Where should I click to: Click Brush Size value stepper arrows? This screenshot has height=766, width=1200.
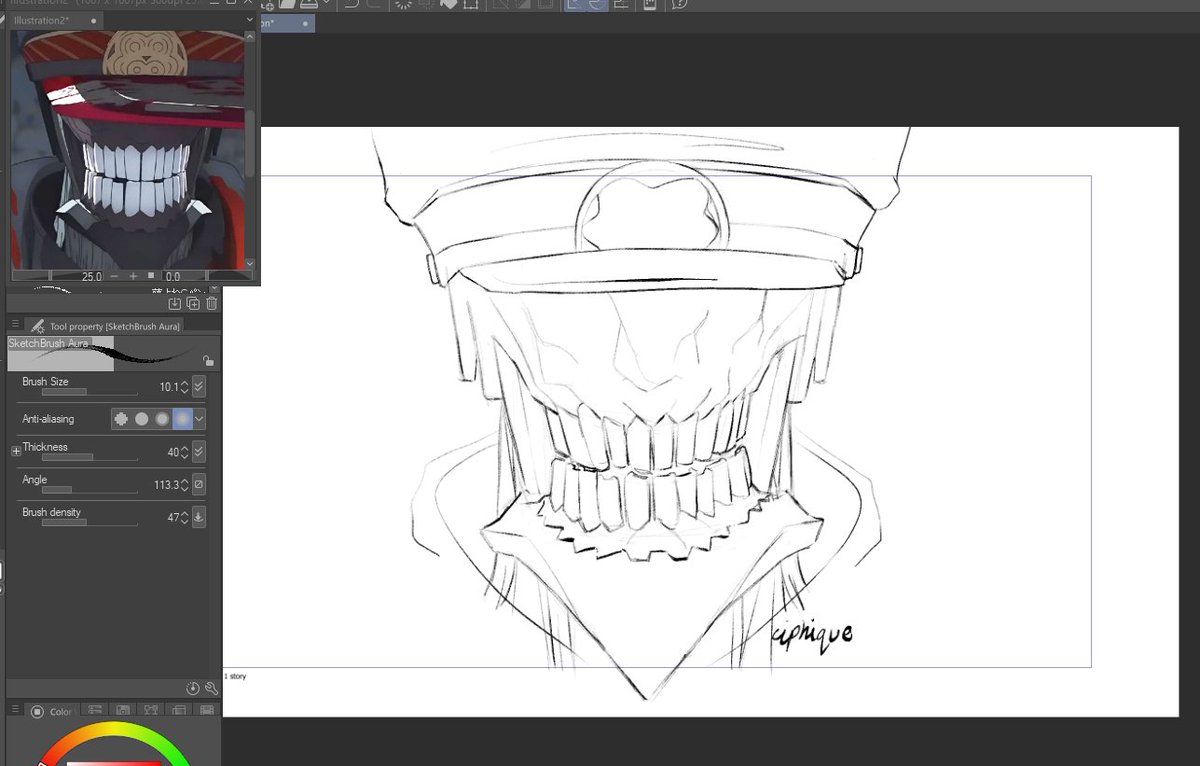184,387
